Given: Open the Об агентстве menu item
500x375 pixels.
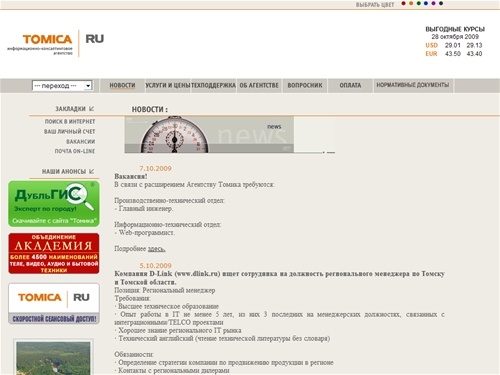Looking at the screenshot, I should 259,85.
